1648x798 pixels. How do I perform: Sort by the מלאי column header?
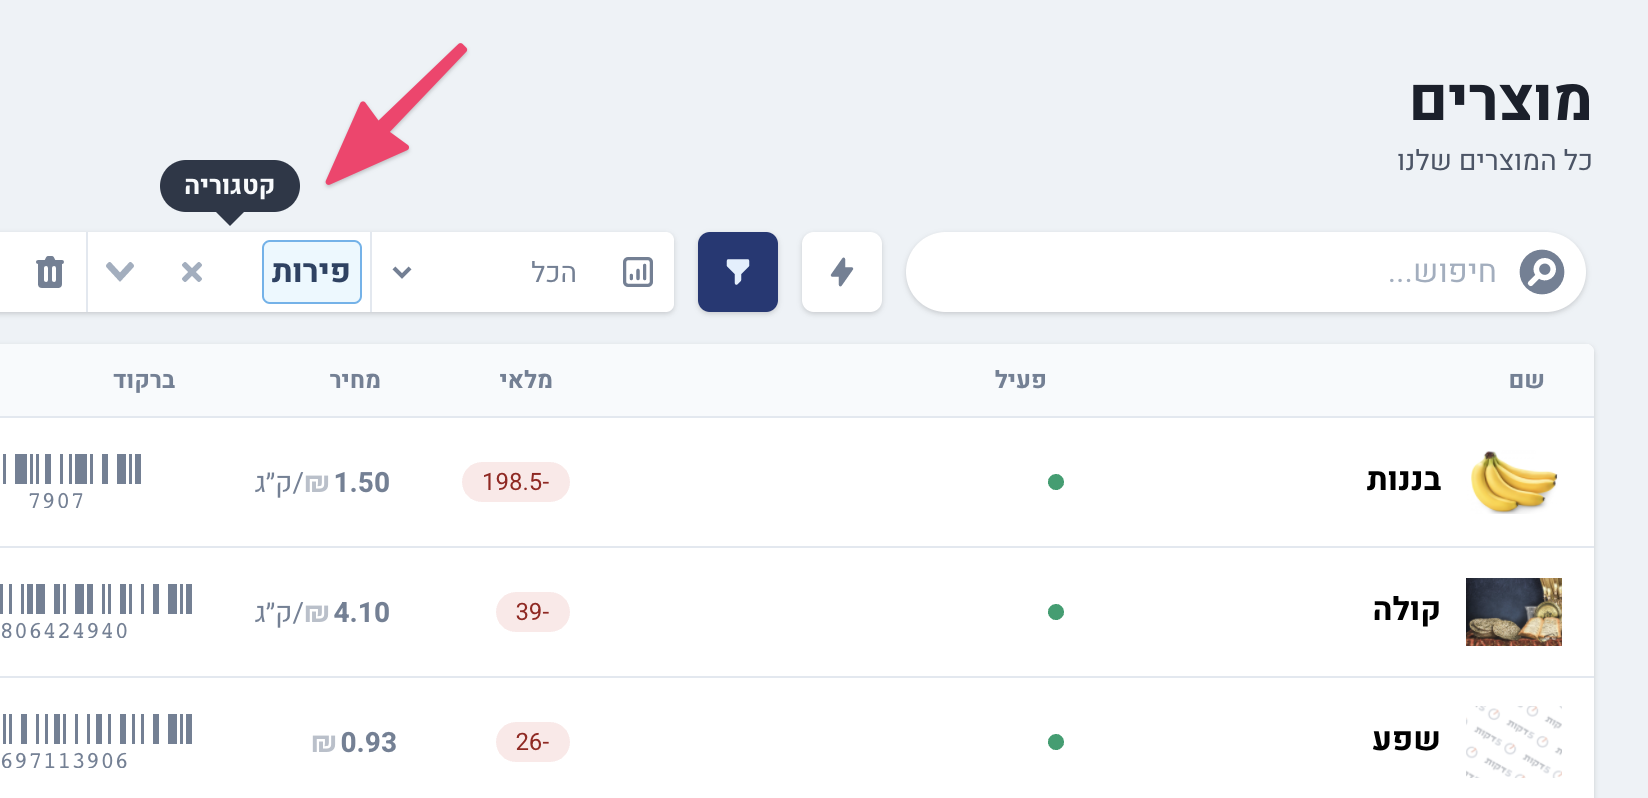(526, 380)
